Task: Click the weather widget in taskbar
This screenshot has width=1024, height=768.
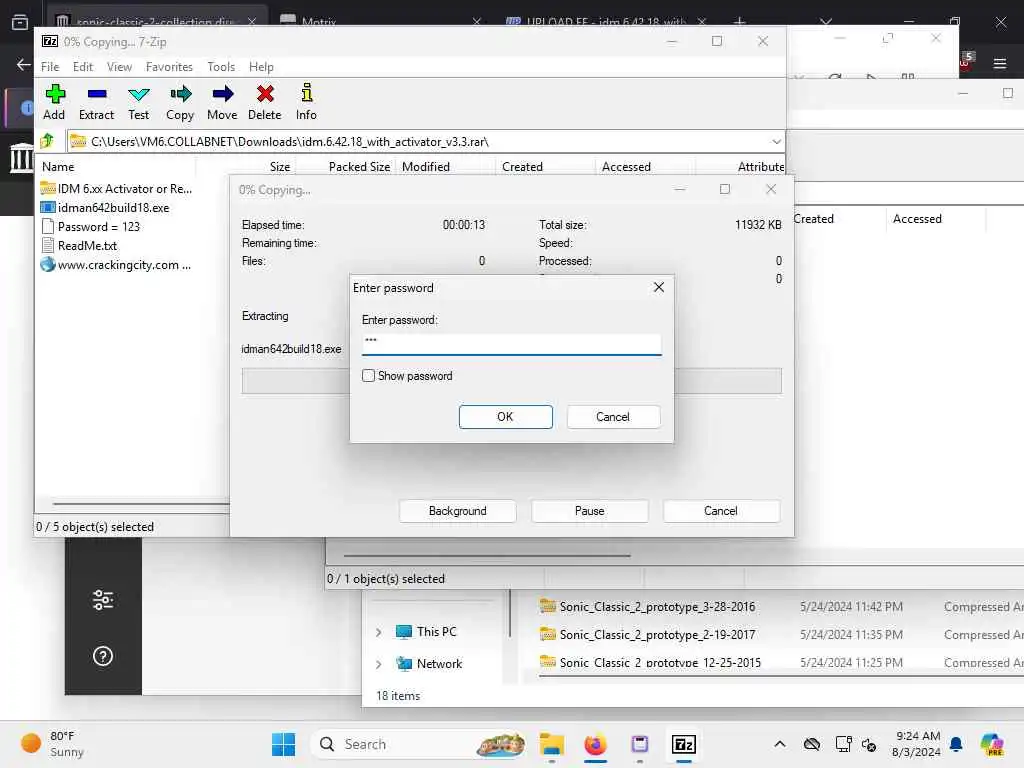Action: 52,744
